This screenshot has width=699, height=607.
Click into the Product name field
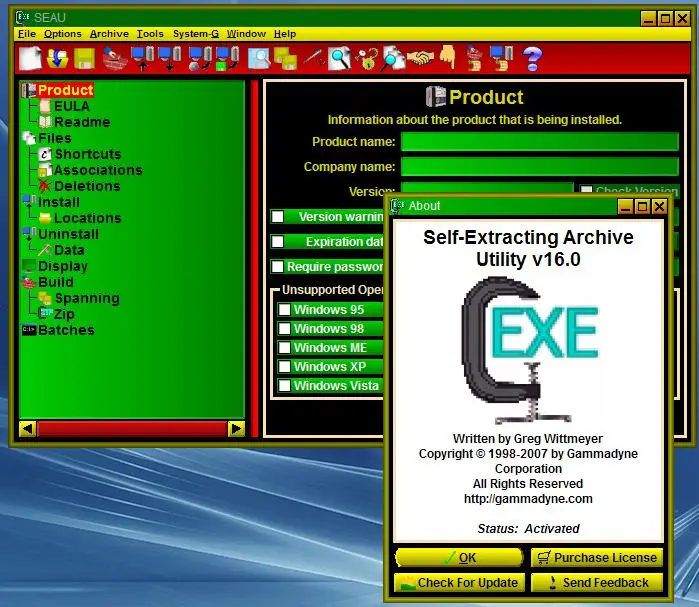[x=539, y=142]
